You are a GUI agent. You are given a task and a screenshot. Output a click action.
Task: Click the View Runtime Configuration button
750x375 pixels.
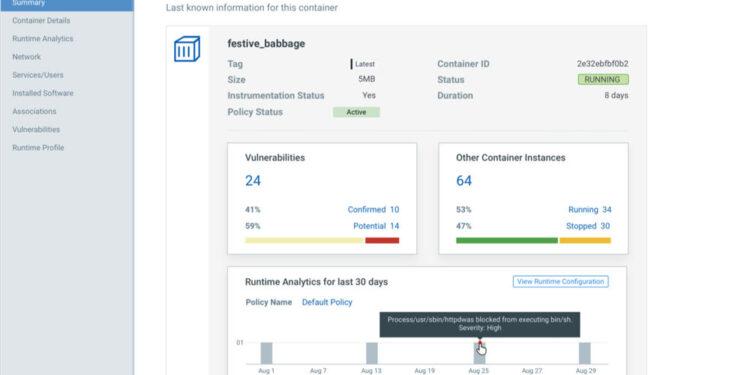561,282
